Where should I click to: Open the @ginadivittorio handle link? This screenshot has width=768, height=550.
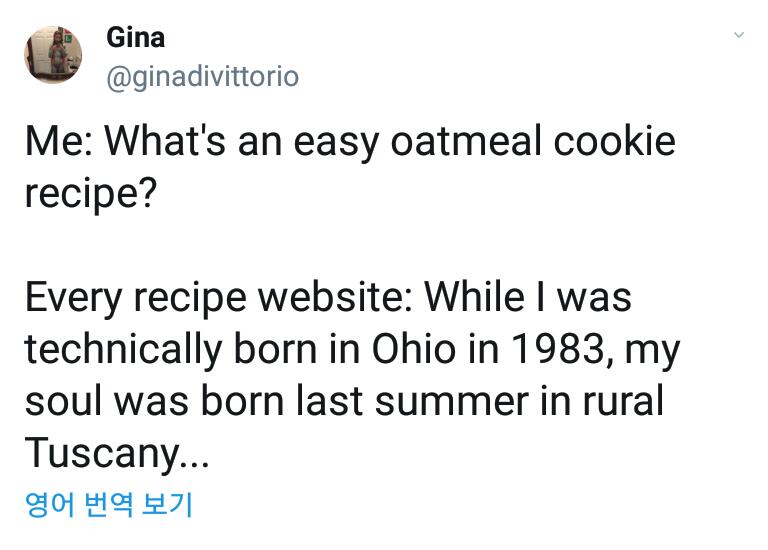point(202,77)
